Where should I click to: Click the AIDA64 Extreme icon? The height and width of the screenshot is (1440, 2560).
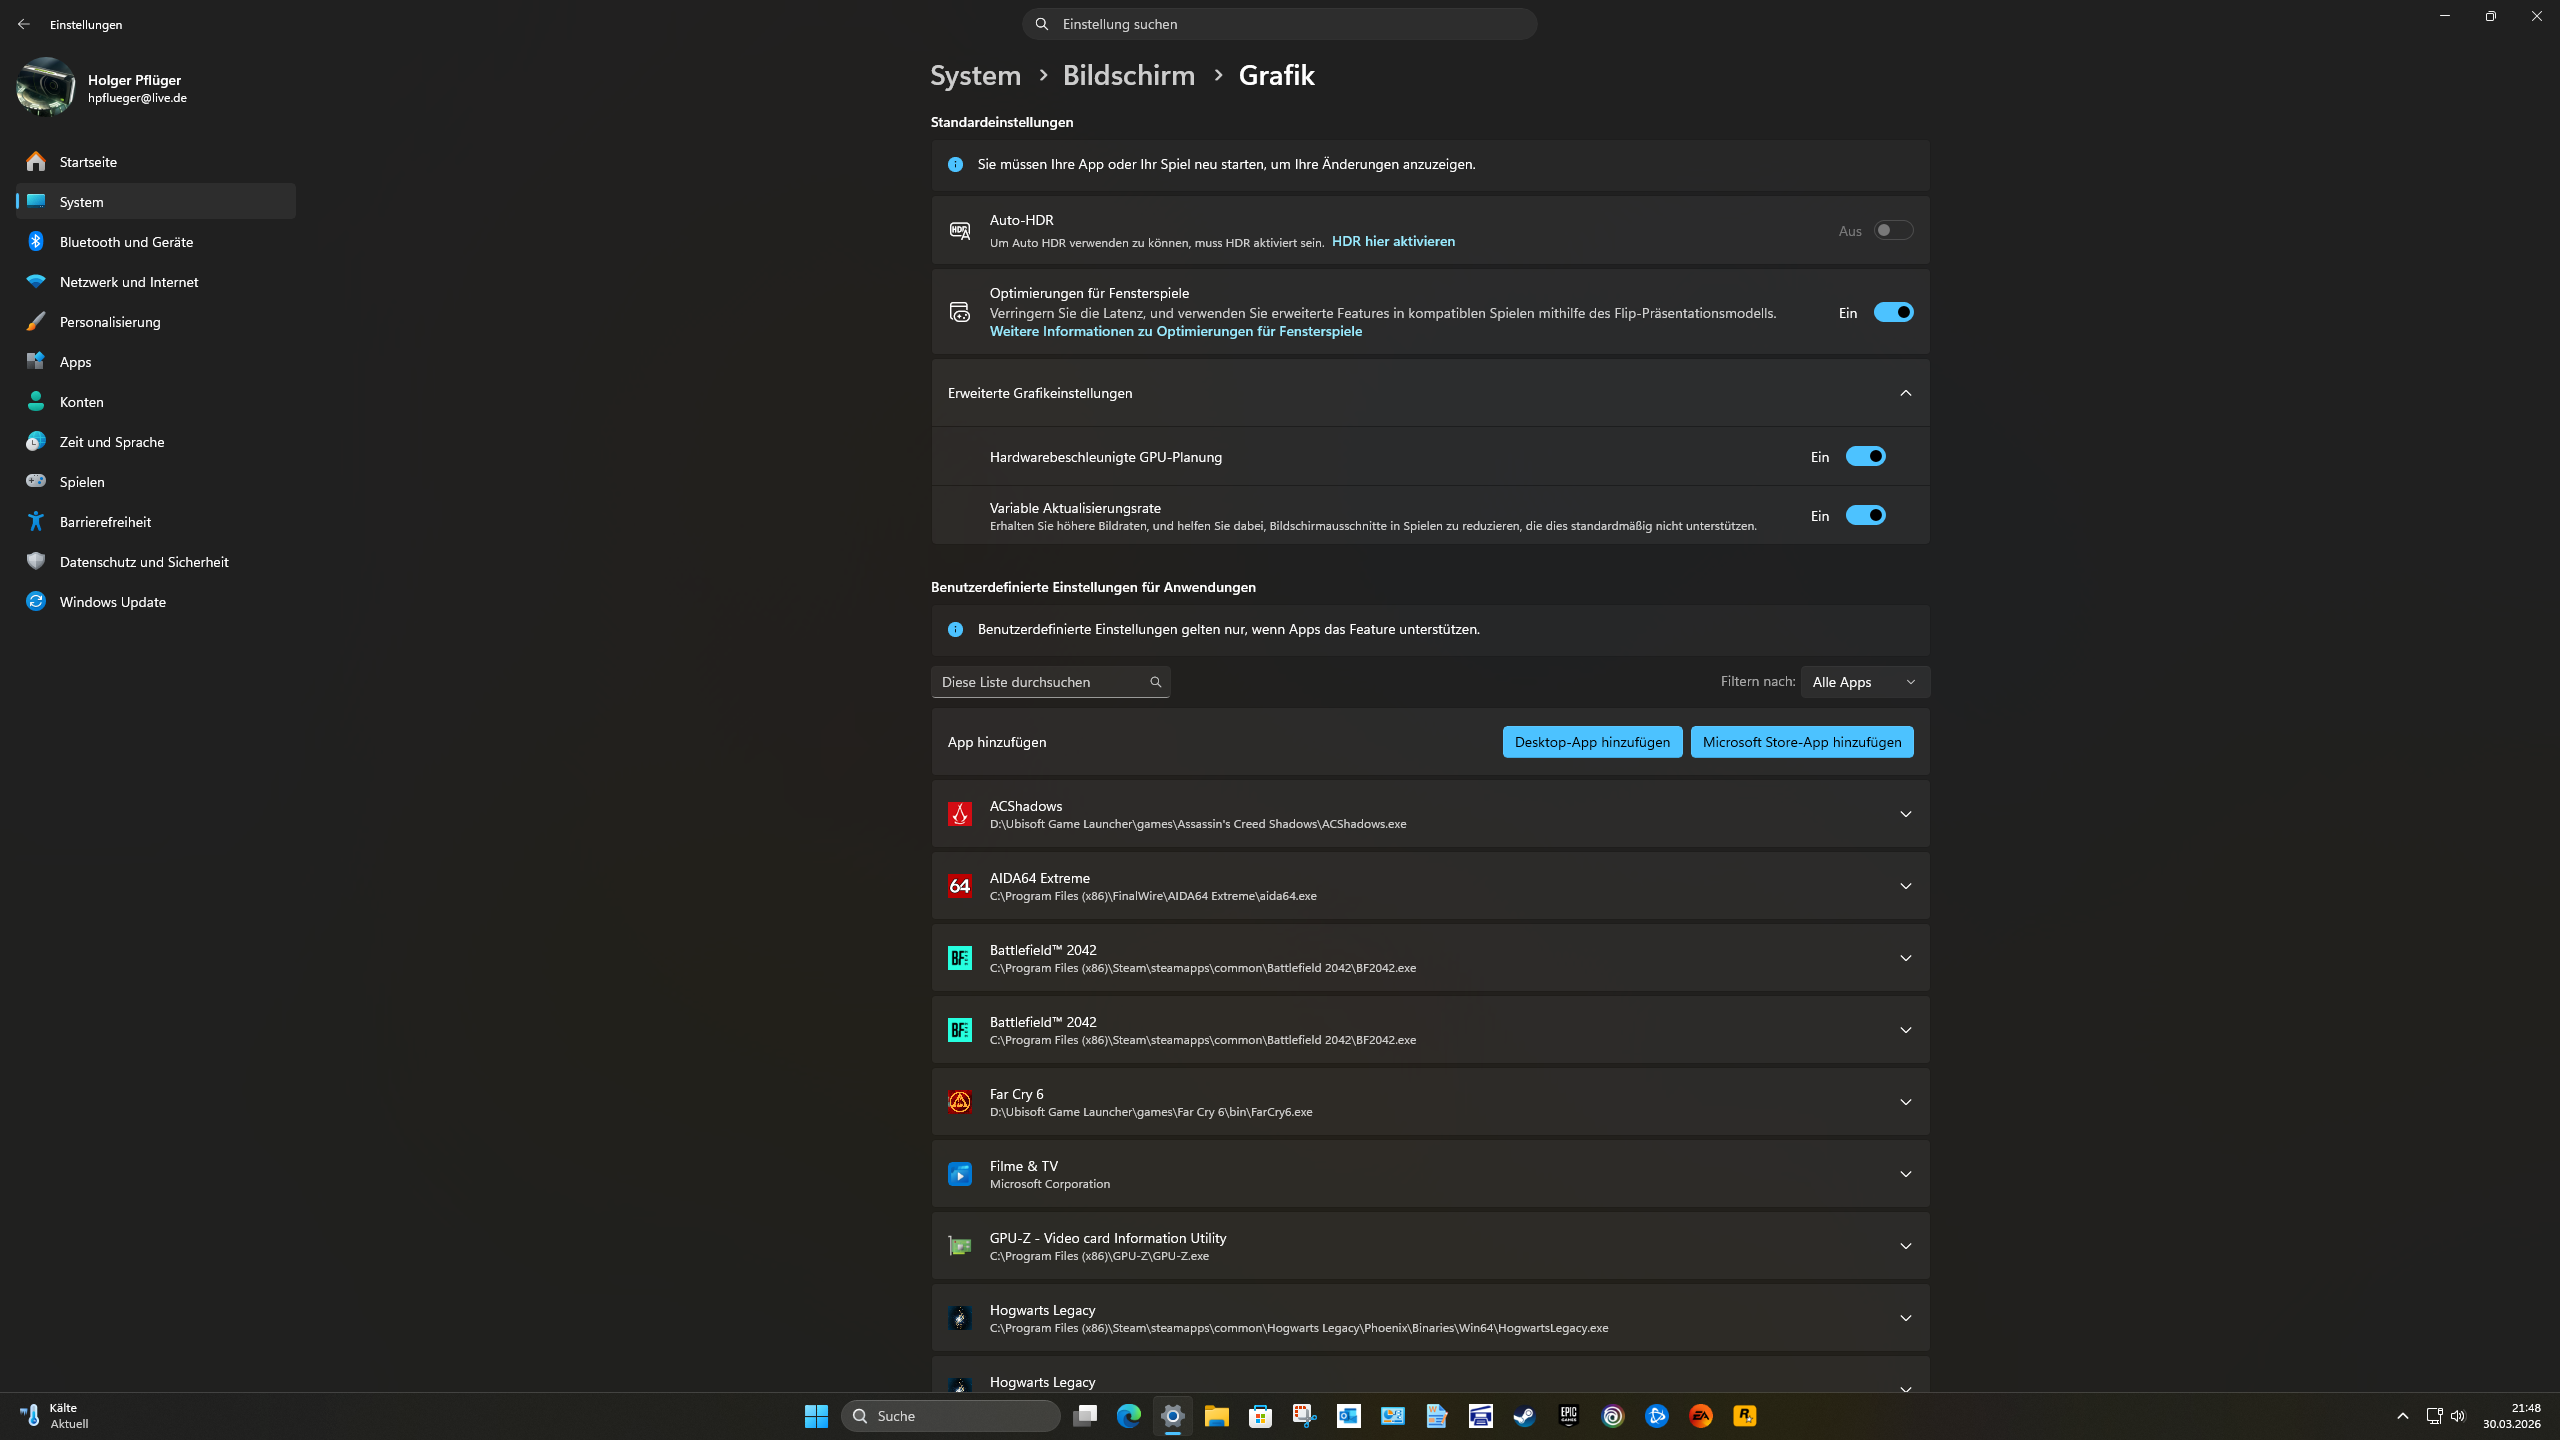960,885
